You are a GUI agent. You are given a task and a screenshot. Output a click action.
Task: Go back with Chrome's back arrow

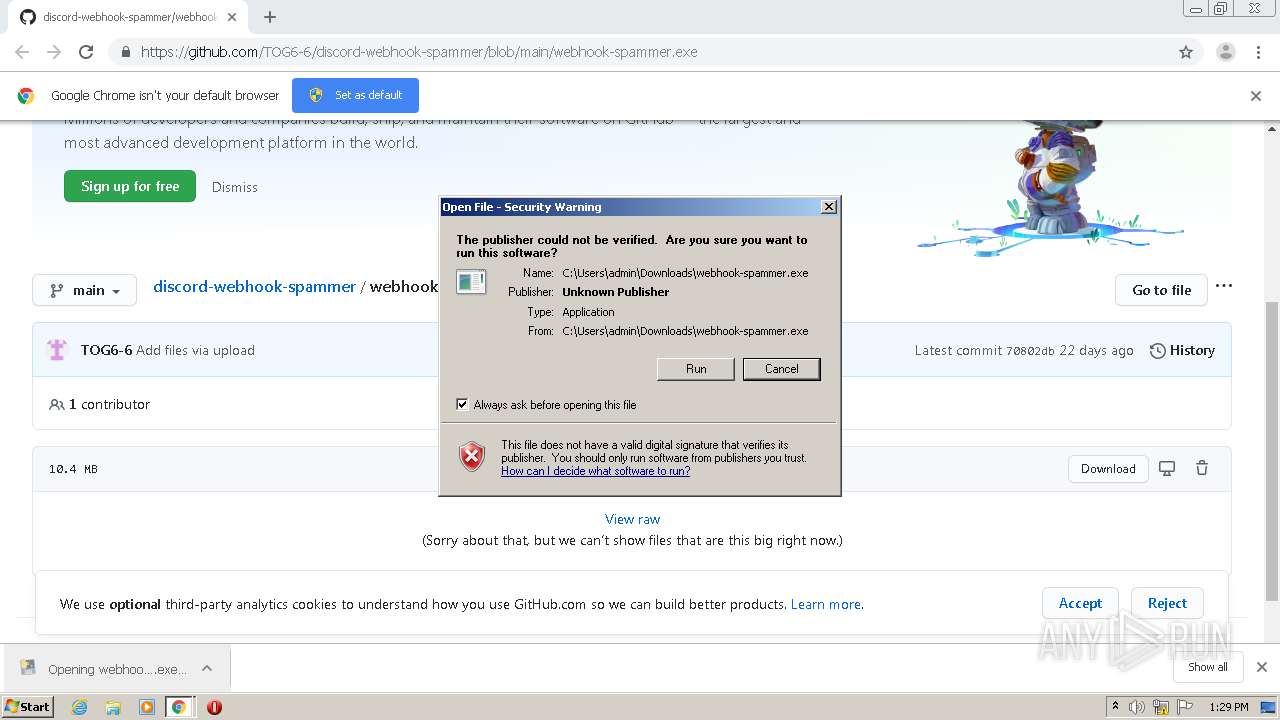22,52
